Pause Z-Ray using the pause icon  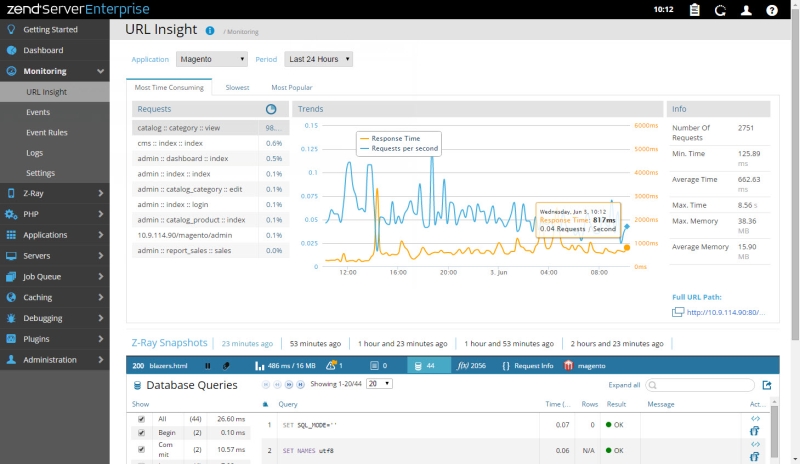coord(208,366)
